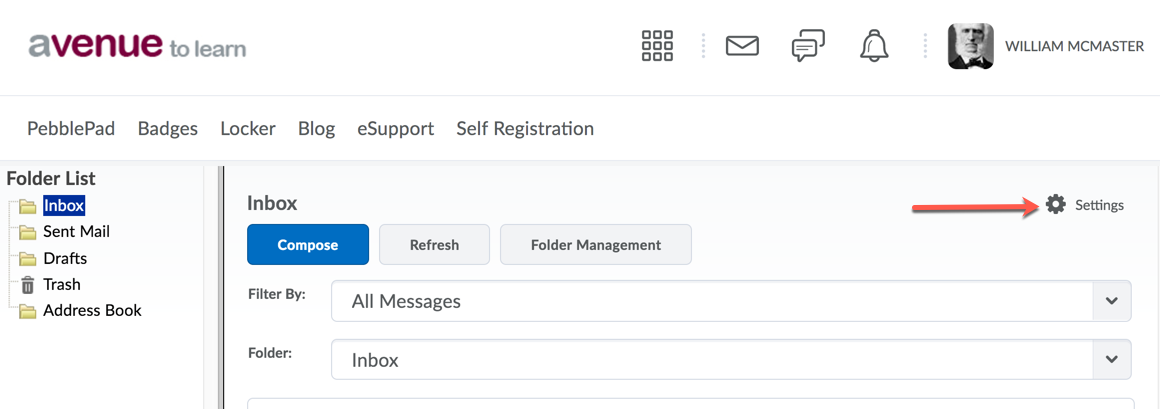Select Sent Mail in Folder List
Screen dimensions: 1160x409
(76, 232)
